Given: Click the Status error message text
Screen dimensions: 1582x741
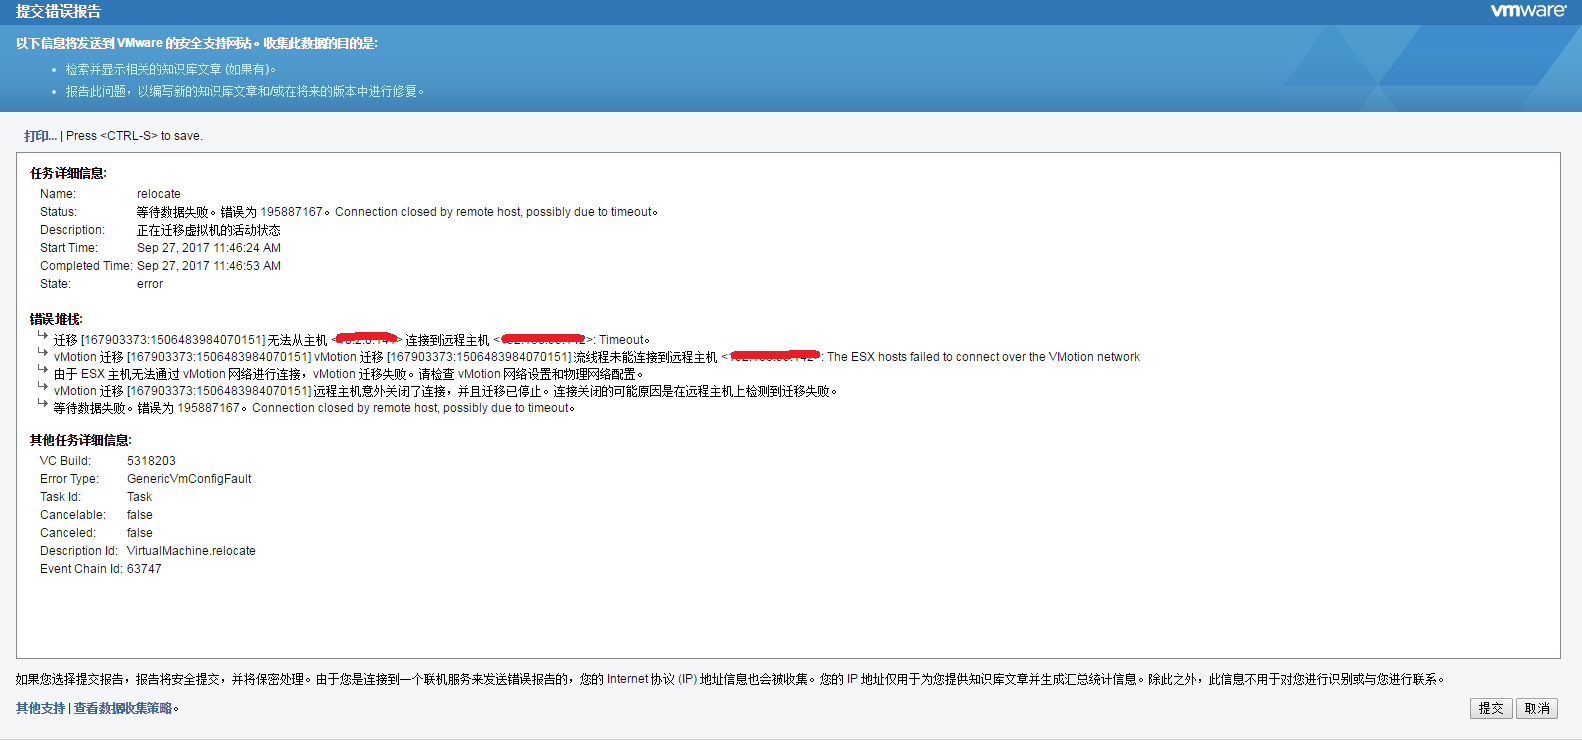Looking at the screenshot, I should (397, 212).
